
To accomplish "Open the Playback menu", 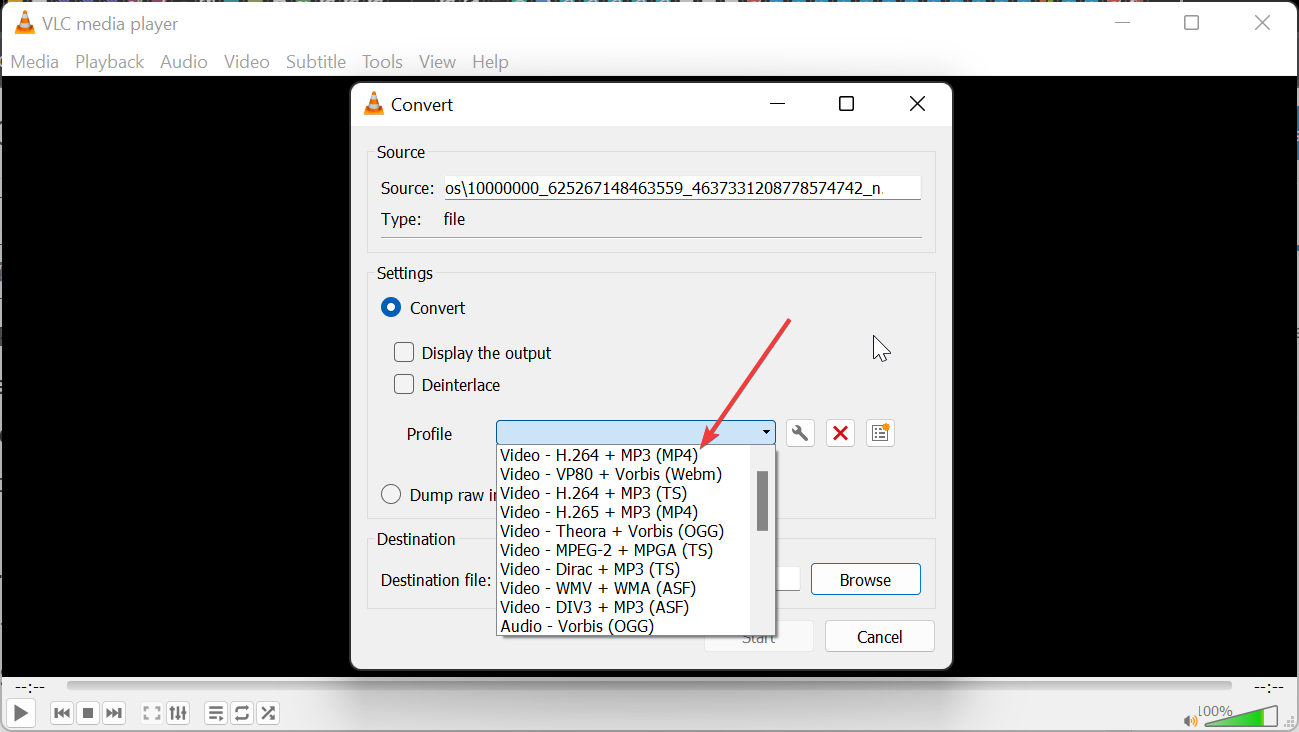I will (x=110, y=62).
